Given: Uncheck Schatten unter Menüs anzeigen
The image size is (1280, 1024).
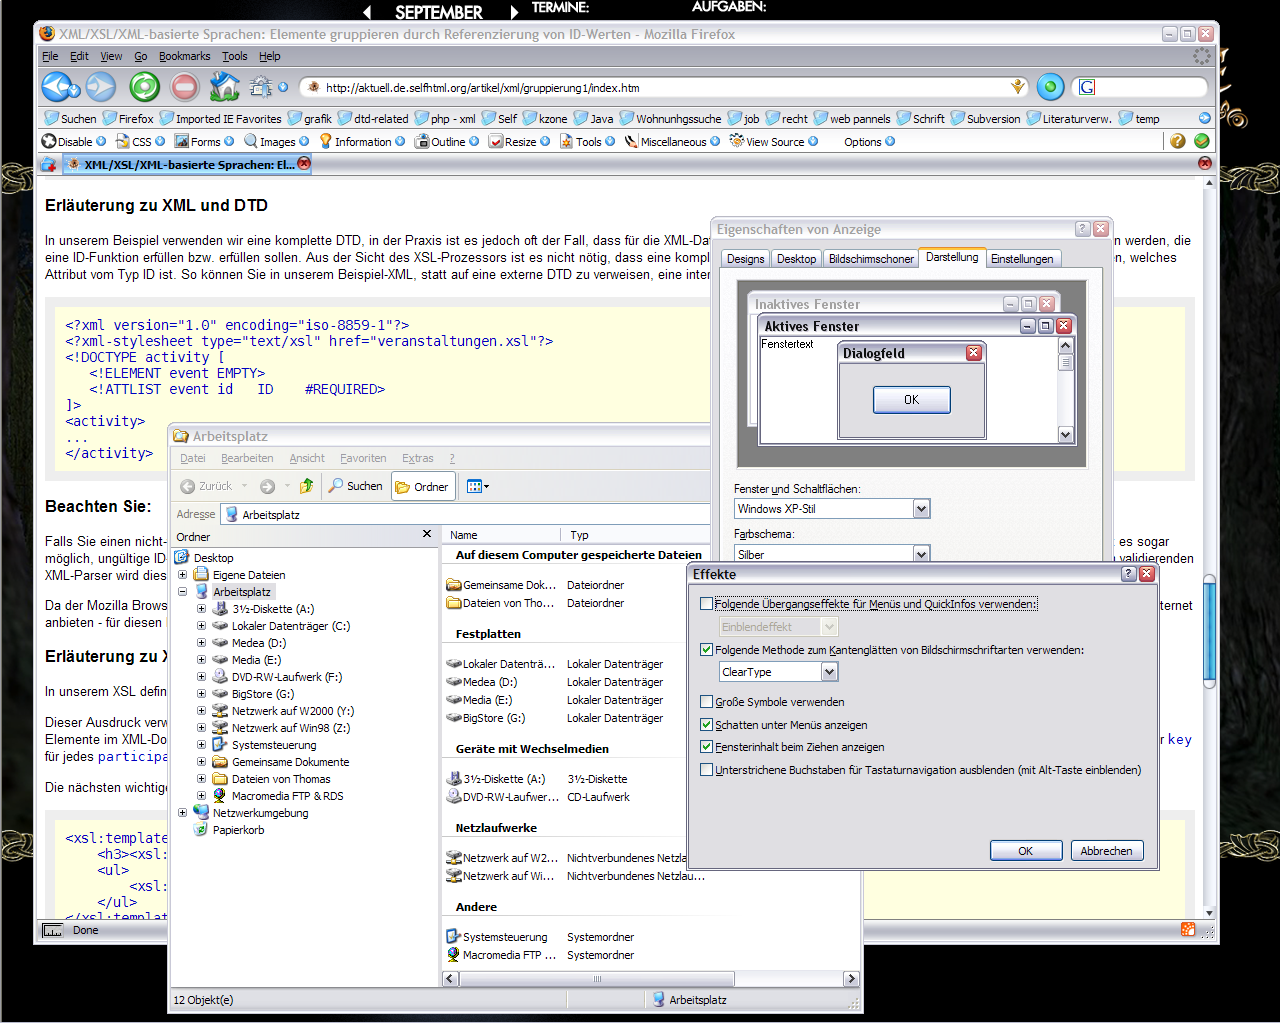Looking at the screenshot, I should coord(707,725).
